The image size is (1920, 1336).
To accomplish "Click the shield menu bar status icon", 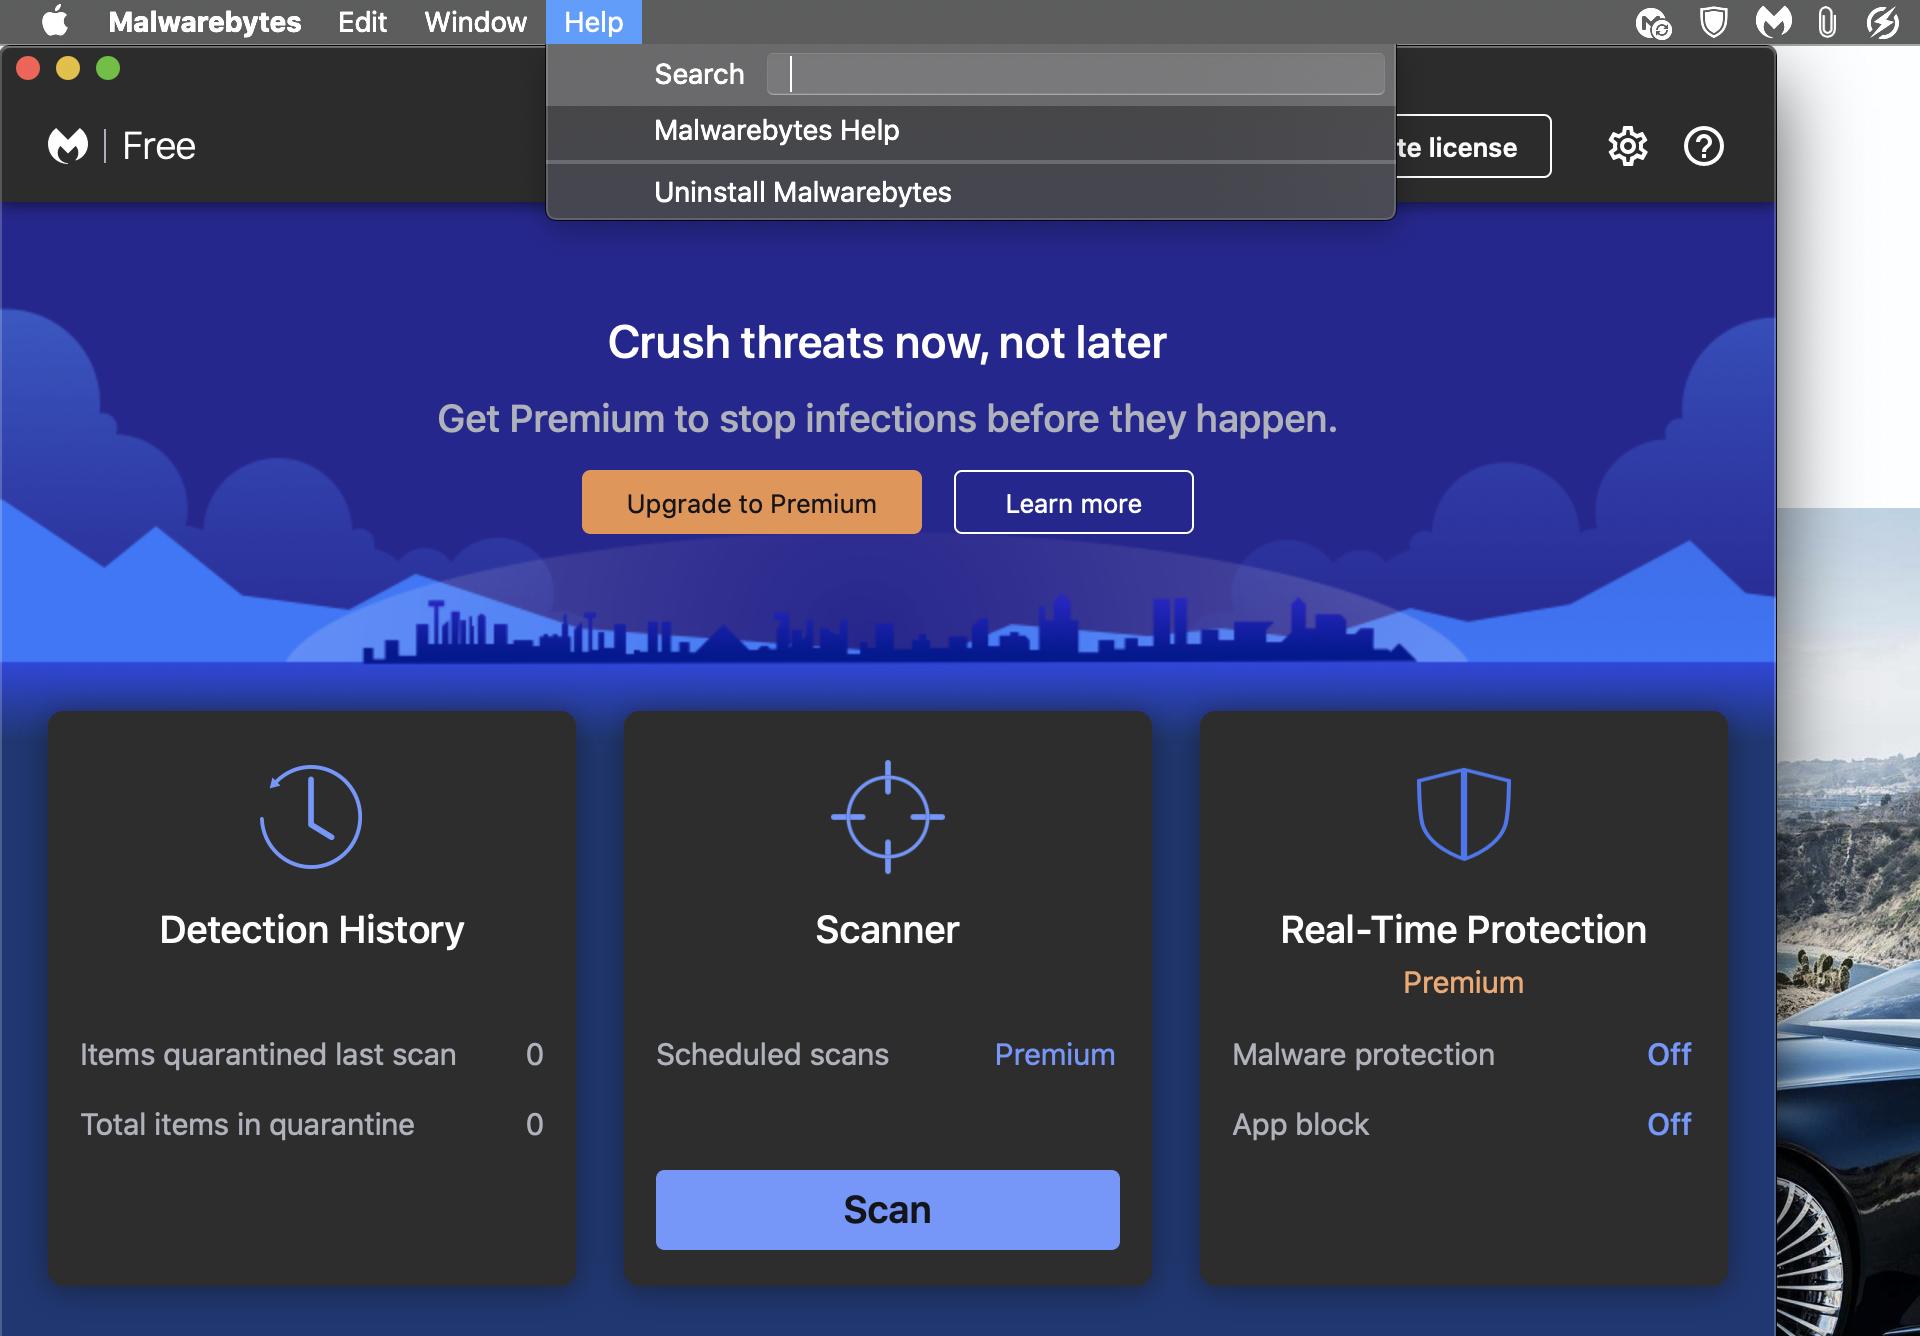I will point(1713,21).
